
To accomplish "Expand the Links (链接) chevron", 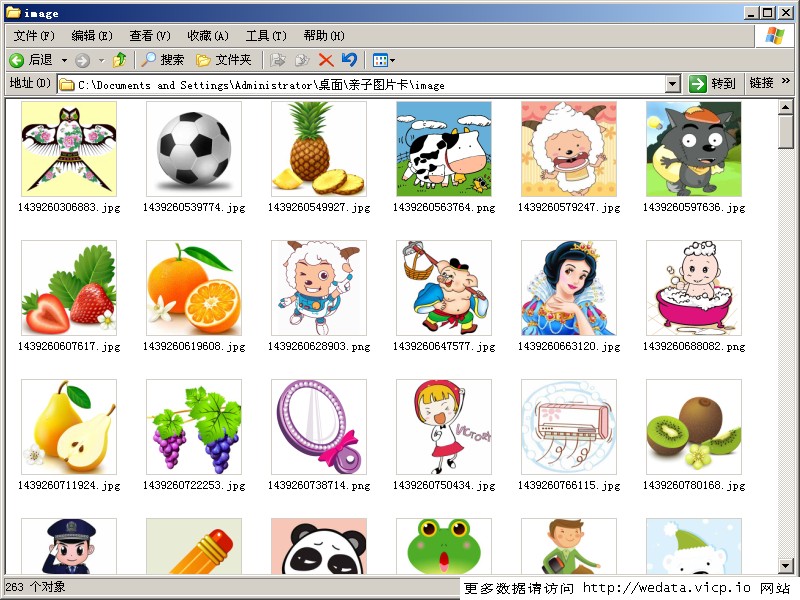I will tap(786, 81).
